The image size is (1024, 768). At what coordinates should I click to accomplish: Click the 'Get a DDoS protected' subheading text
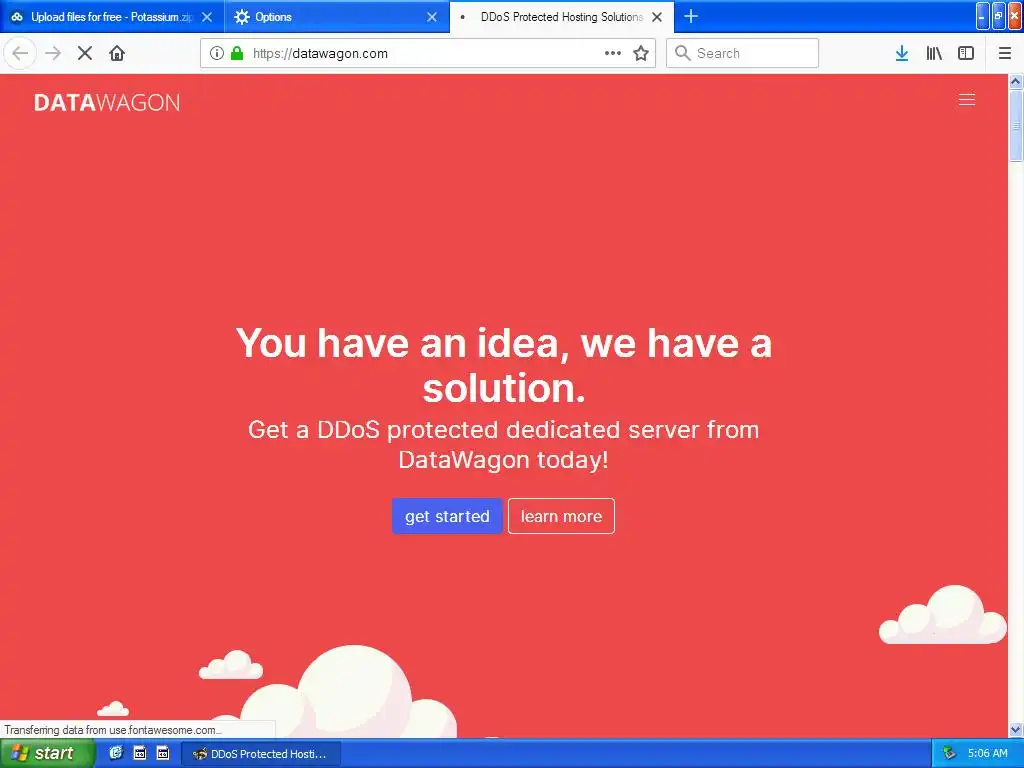pos(504,444)
